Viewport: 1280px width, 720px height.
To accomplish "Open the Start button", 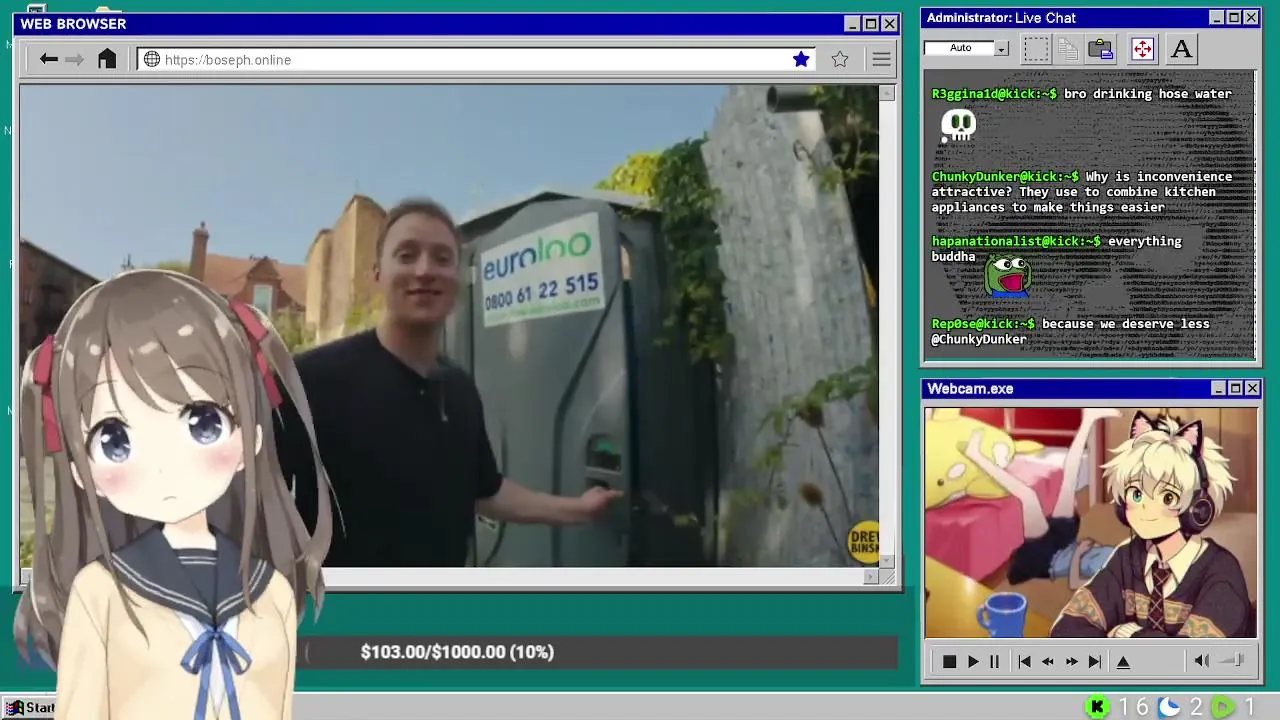I will click(x=30, y=707).
